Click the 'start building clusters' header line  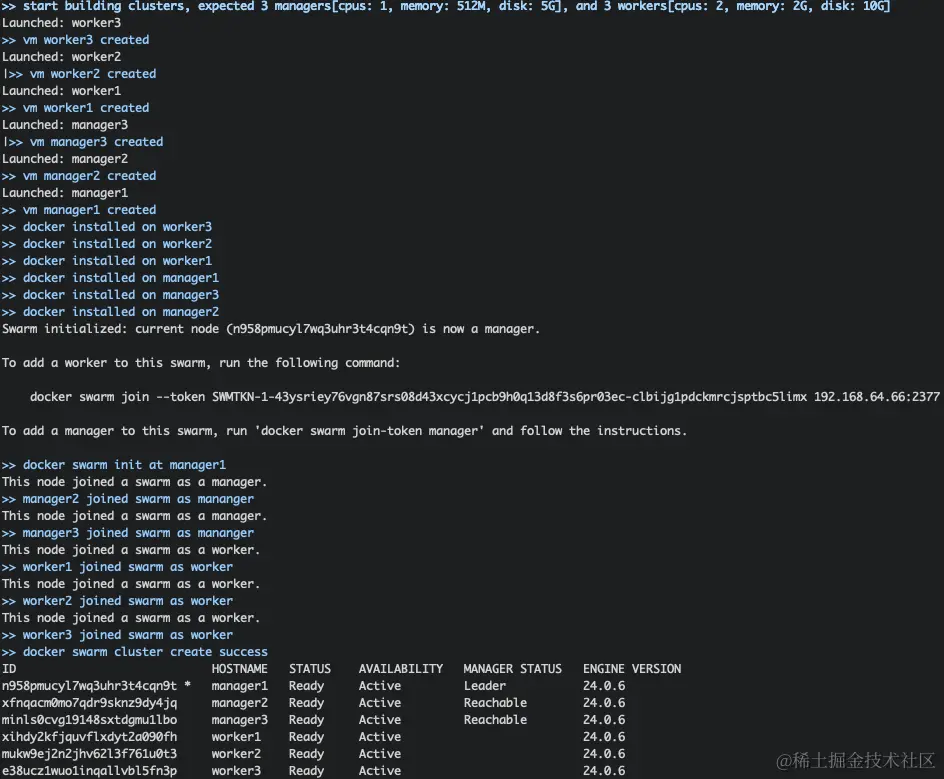tap(446, 7)
